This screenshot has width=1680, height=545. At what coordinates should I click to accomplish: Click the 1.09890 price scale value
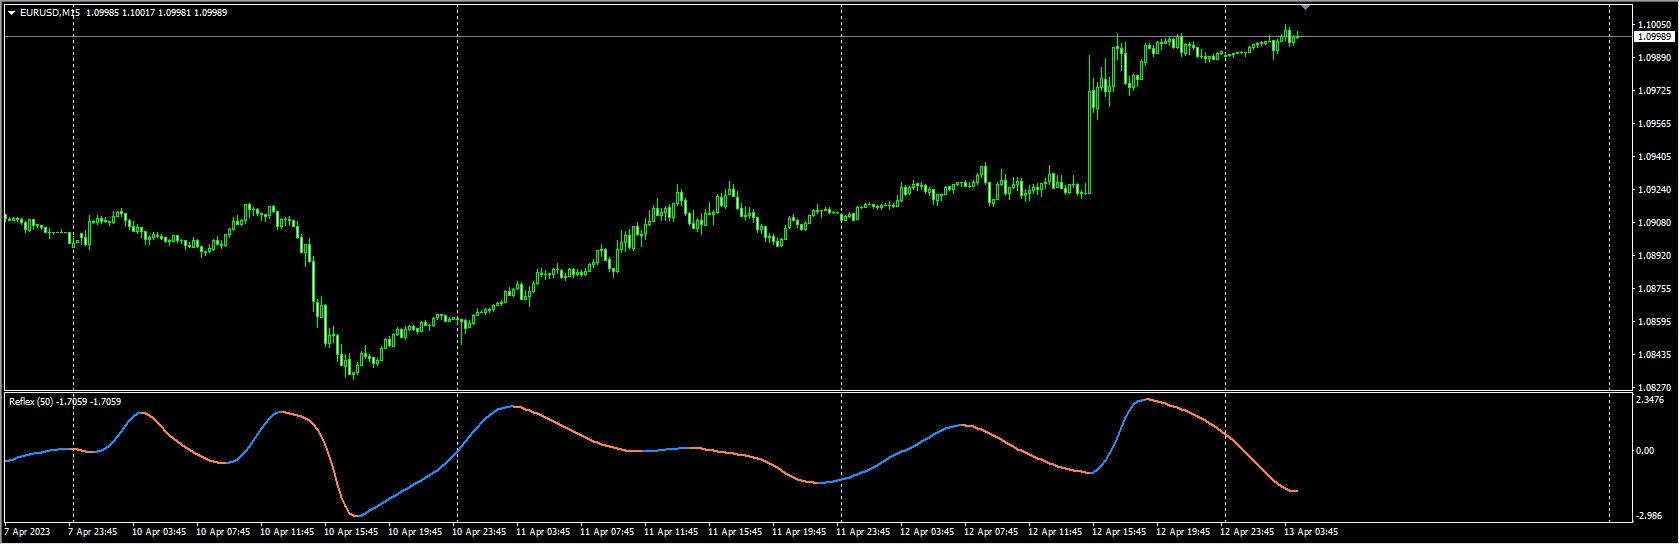point(1654,58)
